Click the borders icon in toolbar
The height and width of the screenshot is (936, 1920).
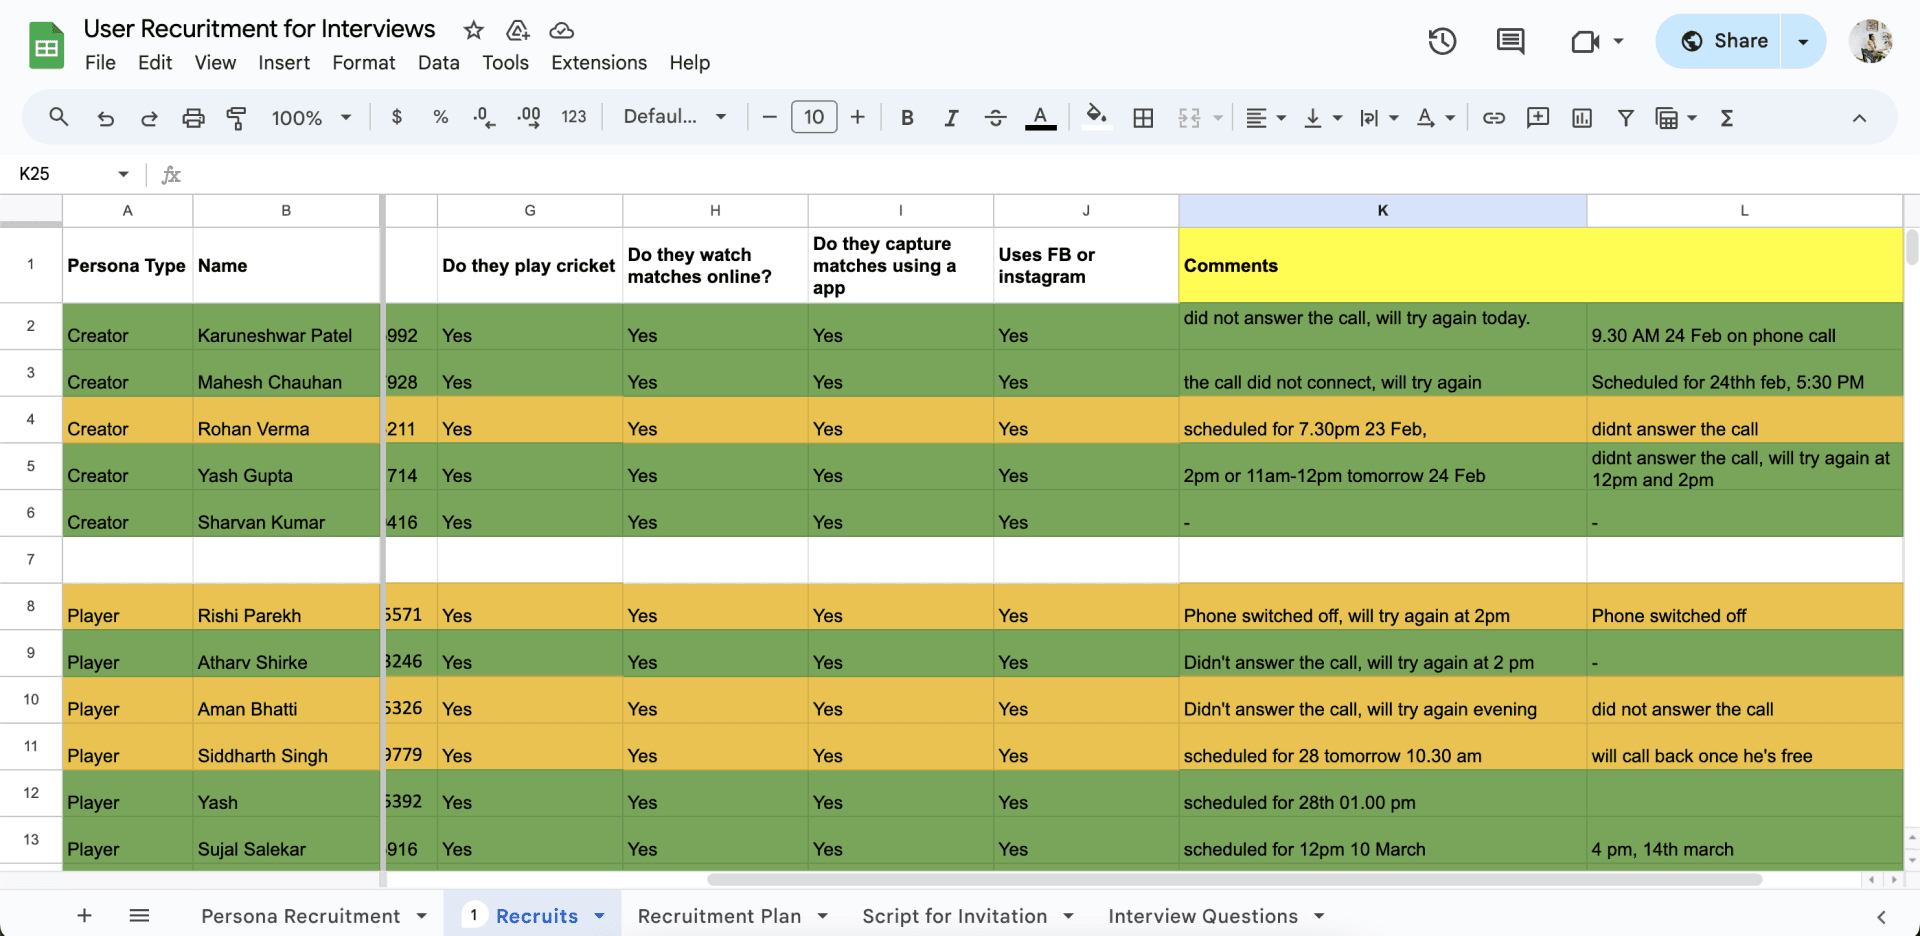(1143, 118)
